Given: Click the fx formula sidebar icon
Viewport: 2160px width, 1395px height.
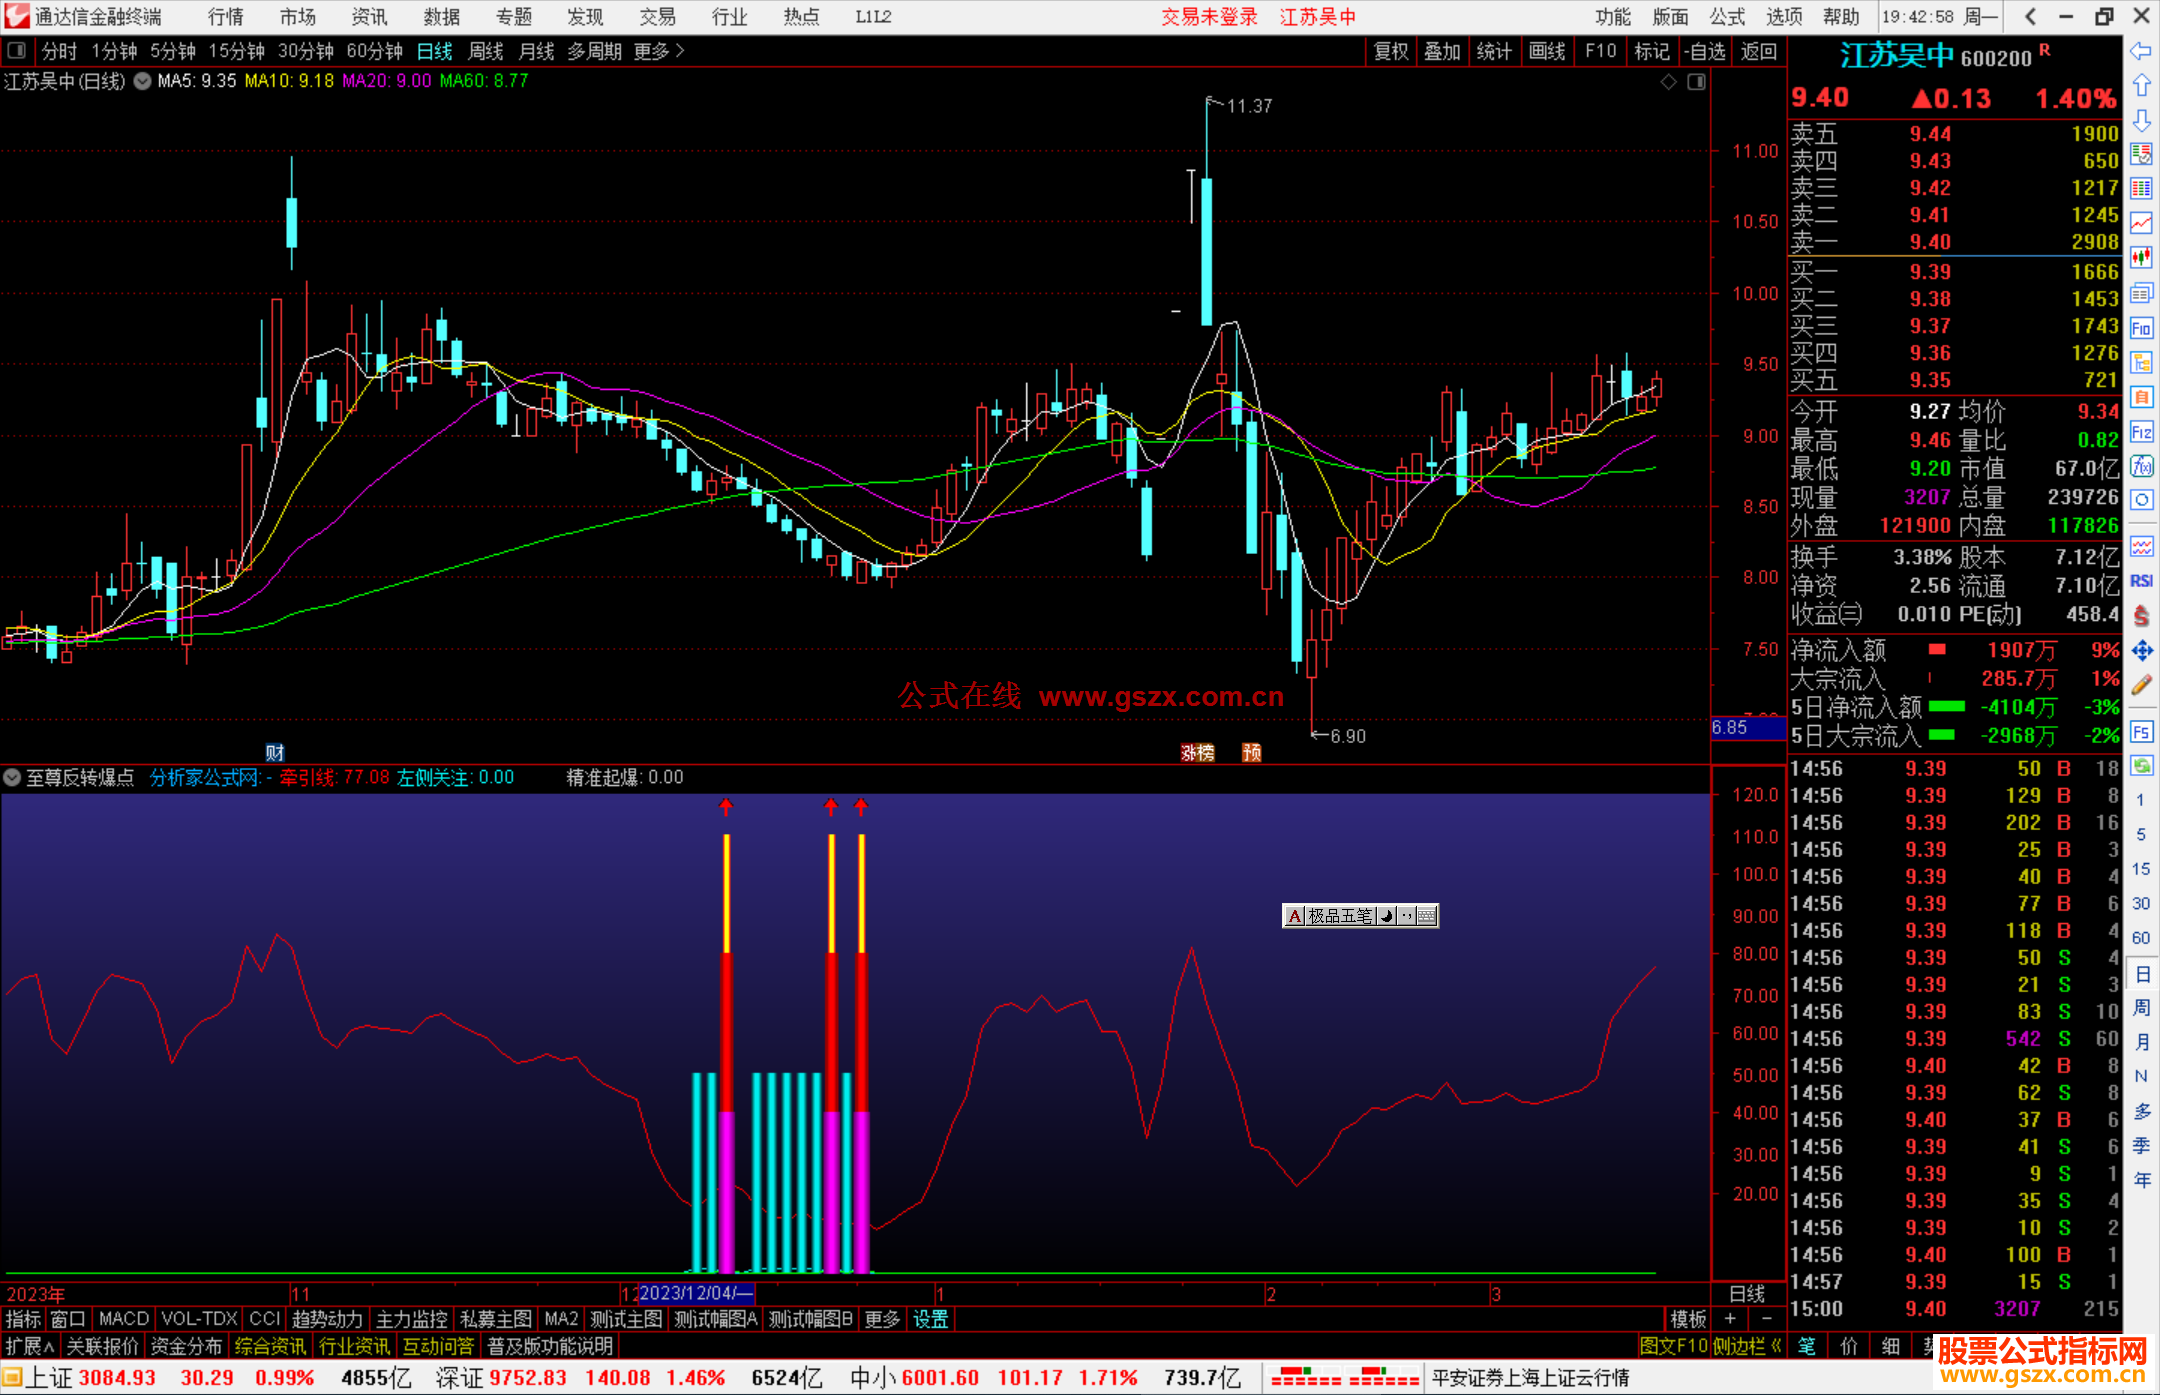Looking at the screenshot, I should pos(2141,466).
